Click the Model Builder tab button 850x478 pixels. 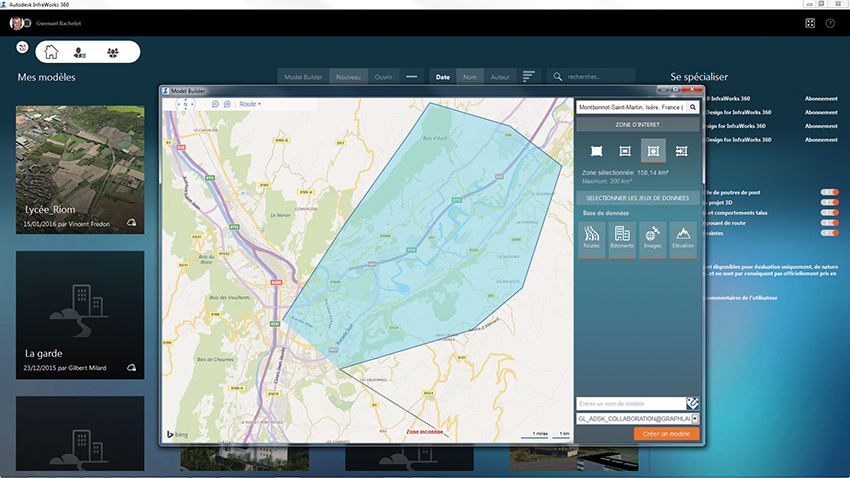click(x=304, y=77)
